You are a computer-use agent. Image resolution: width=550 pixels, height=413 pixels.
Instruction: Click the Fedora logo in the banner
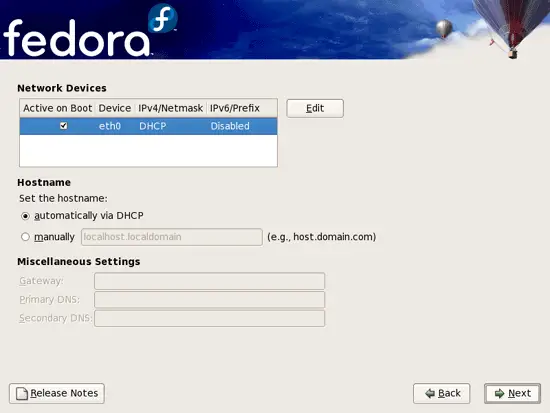pyautogui.click(x=89, y=31)
